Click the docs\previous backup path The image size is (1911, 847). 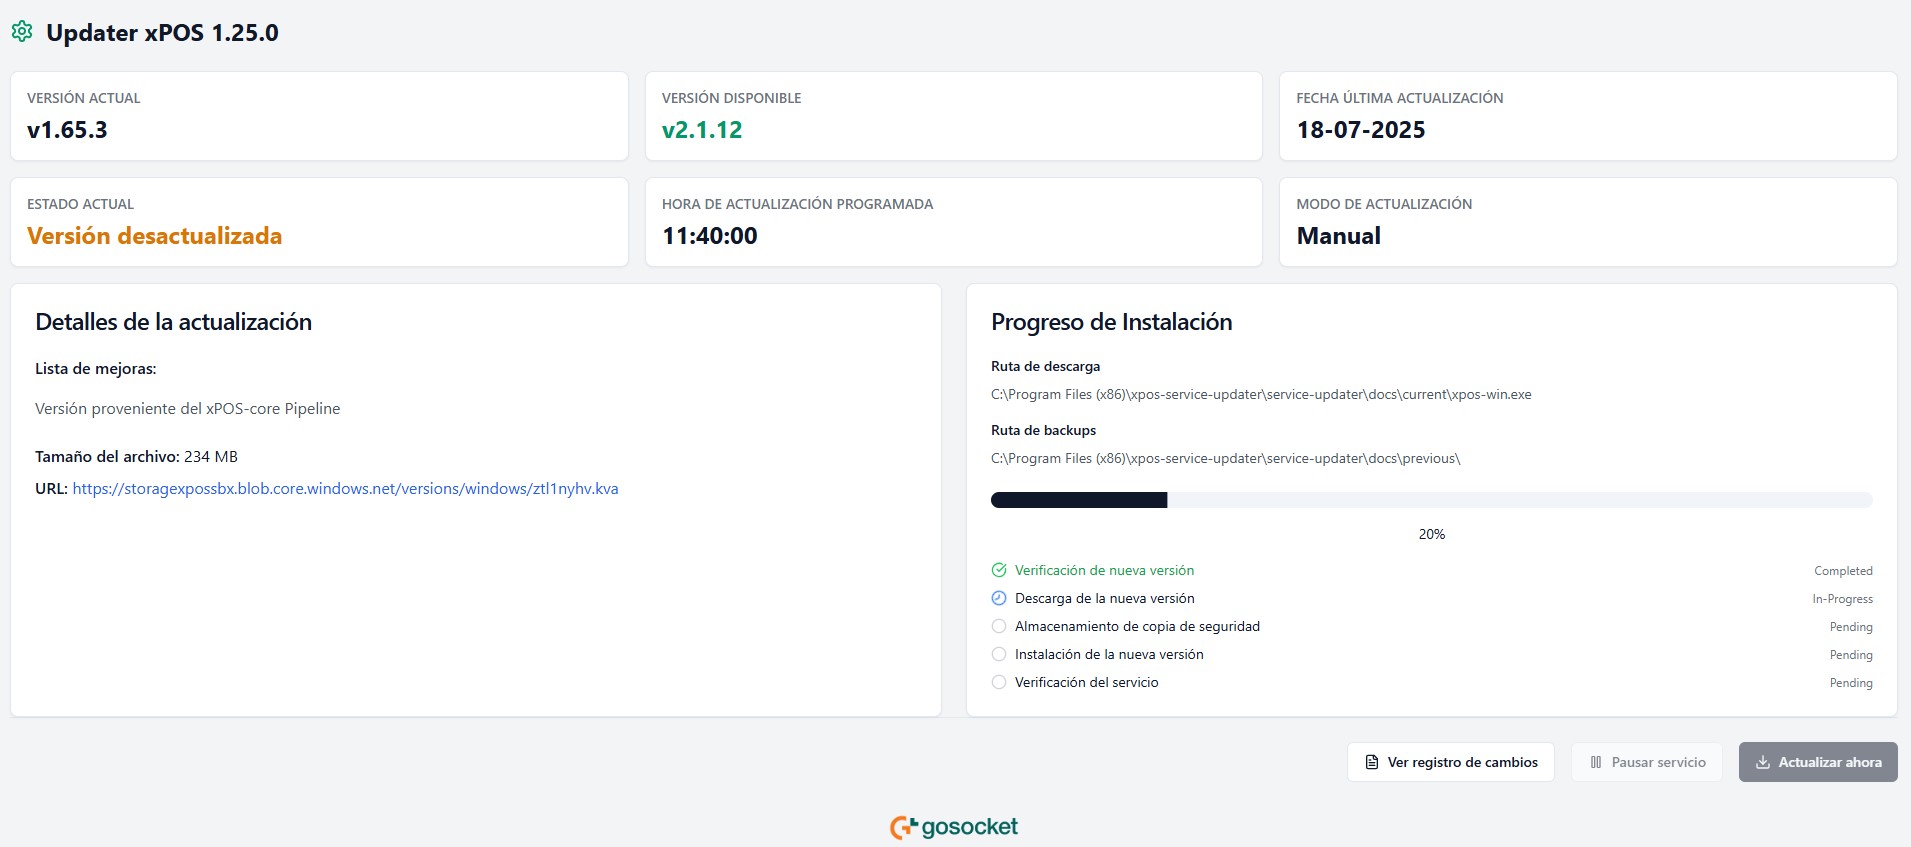point(1226,459)
